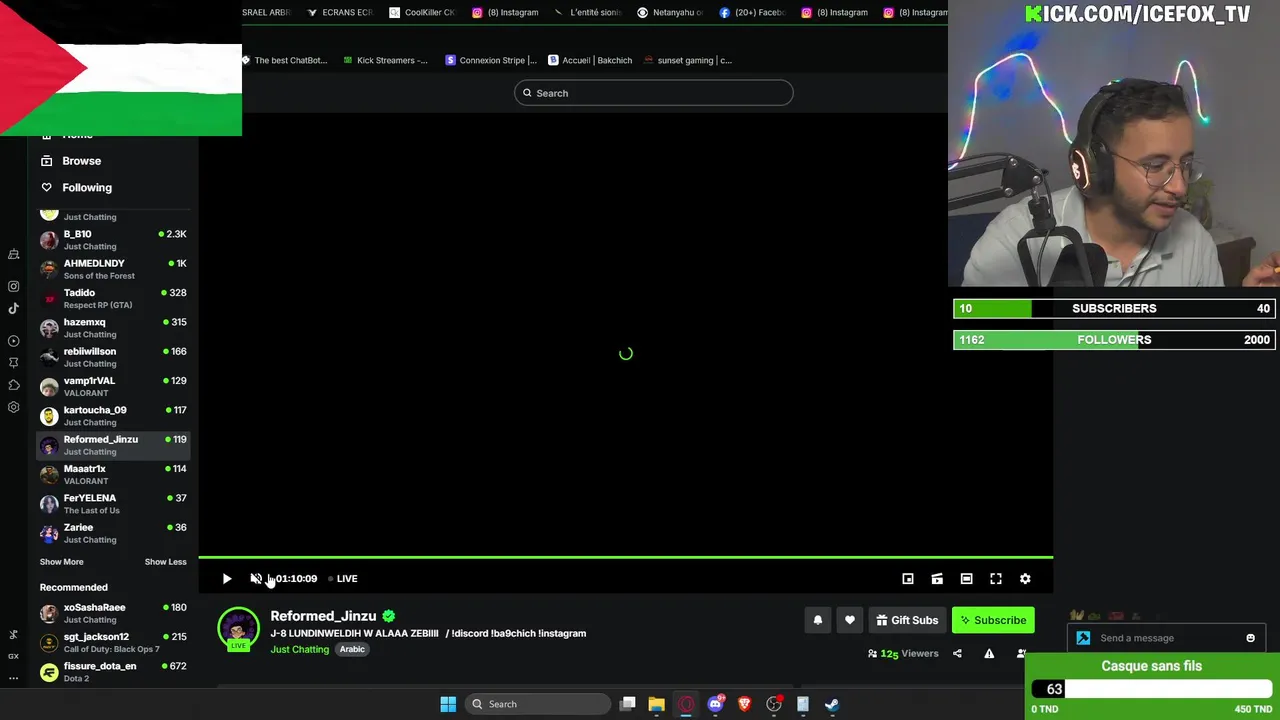Viewport: 1280px width, 720px height.
Task: Focus the Send a message chat field
Action: click(1165, 638)
